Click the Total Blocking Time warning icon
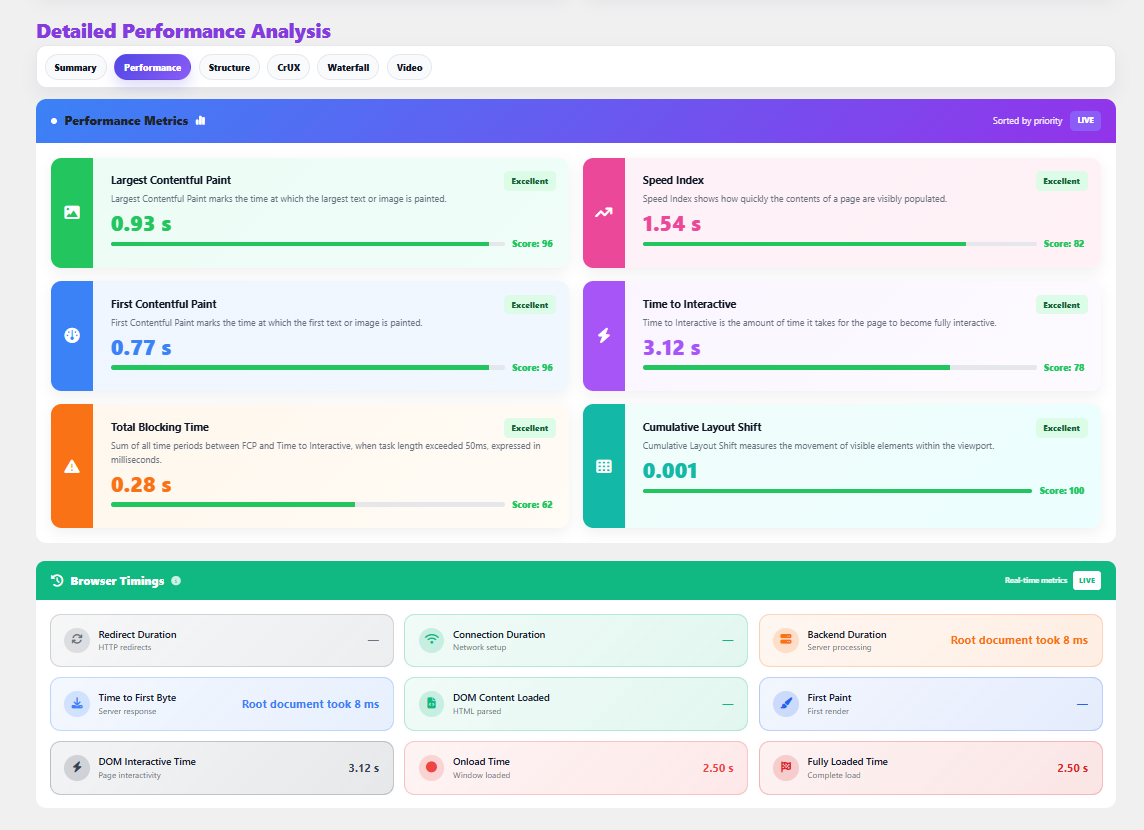The width and height of the screenshot is (1144, 830). coord(72,466)
